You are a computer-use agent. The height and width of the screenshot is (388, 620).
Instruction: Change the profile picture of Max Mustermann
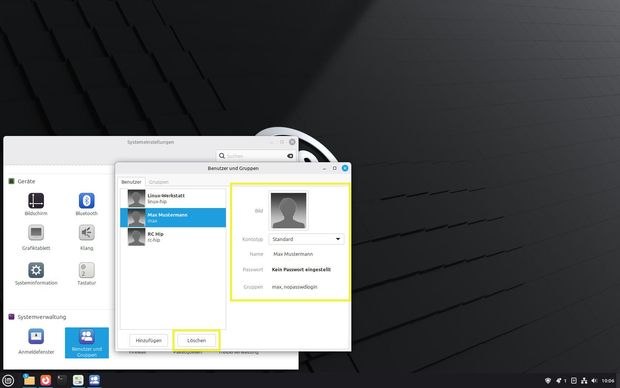tap(288, 211)
